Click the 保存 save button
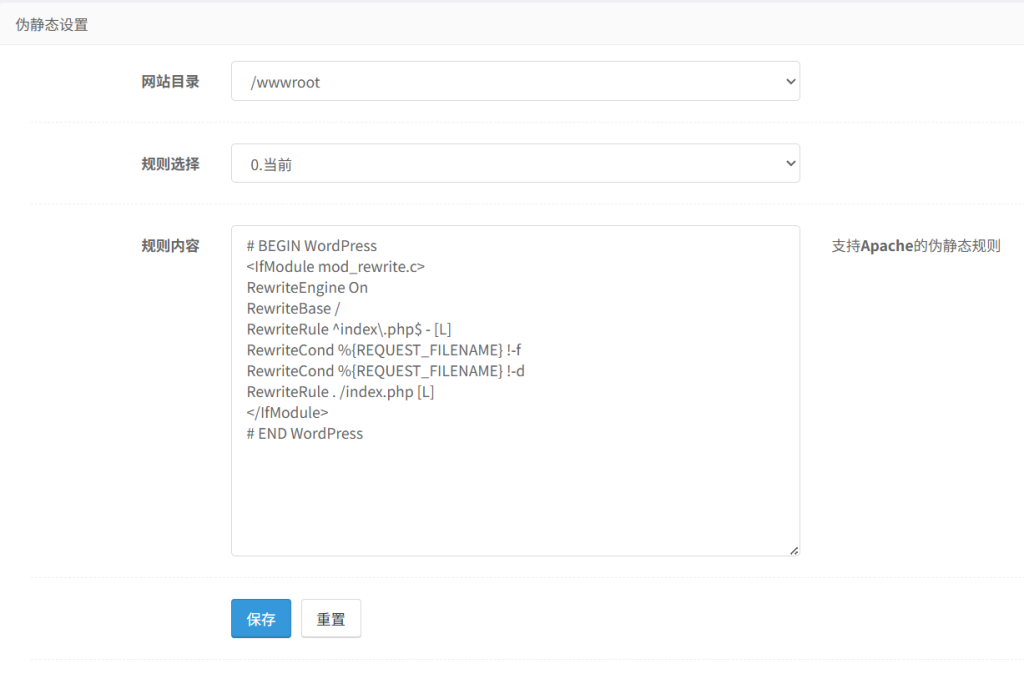Screen dimensions: 1024x674 pos(261,618)
